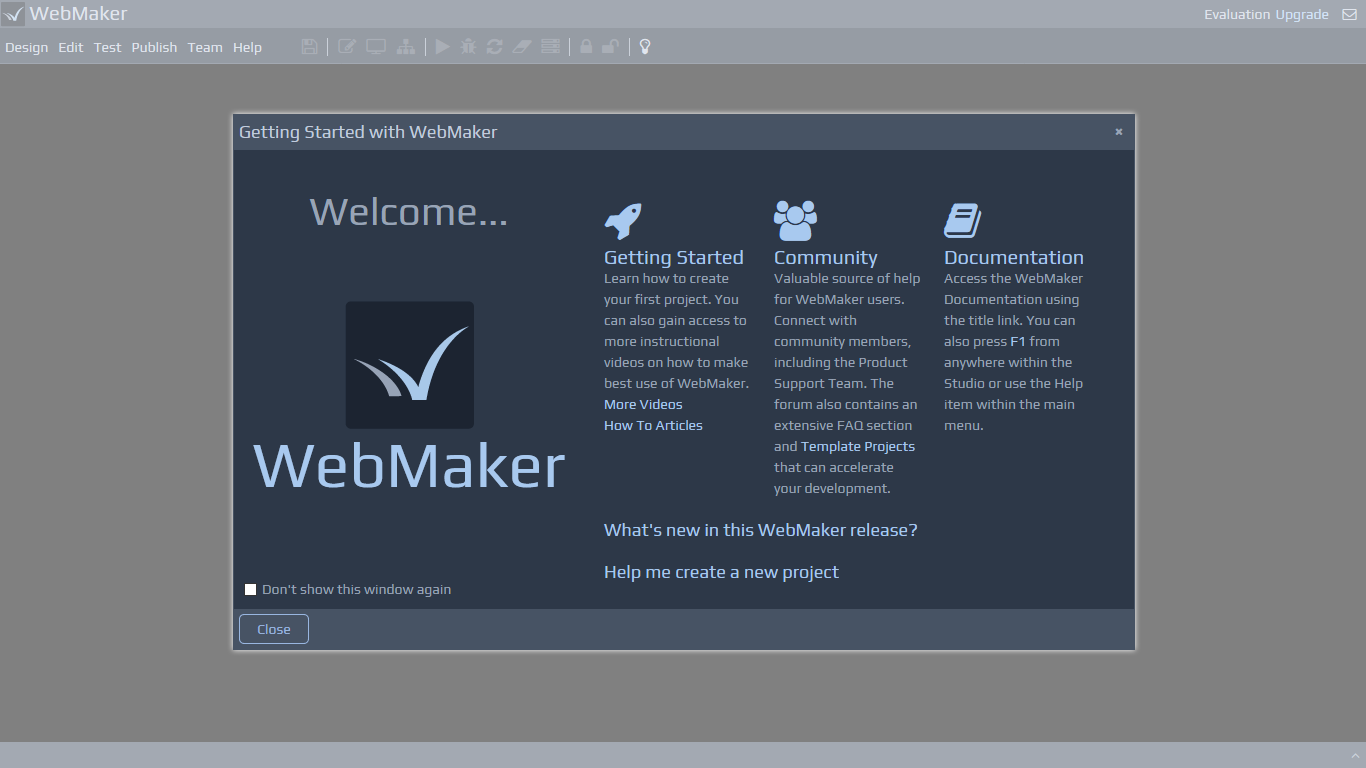
Task: Check Don't show this window again
Action: [251, 589]
